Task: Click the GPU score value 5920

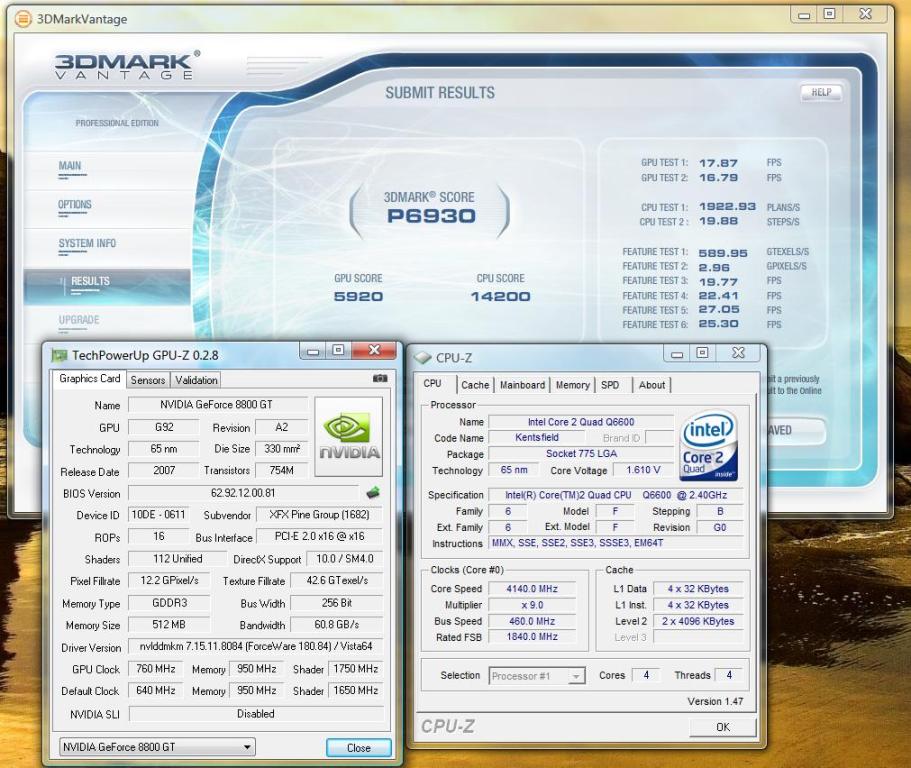Action: [x=358, y=296]
